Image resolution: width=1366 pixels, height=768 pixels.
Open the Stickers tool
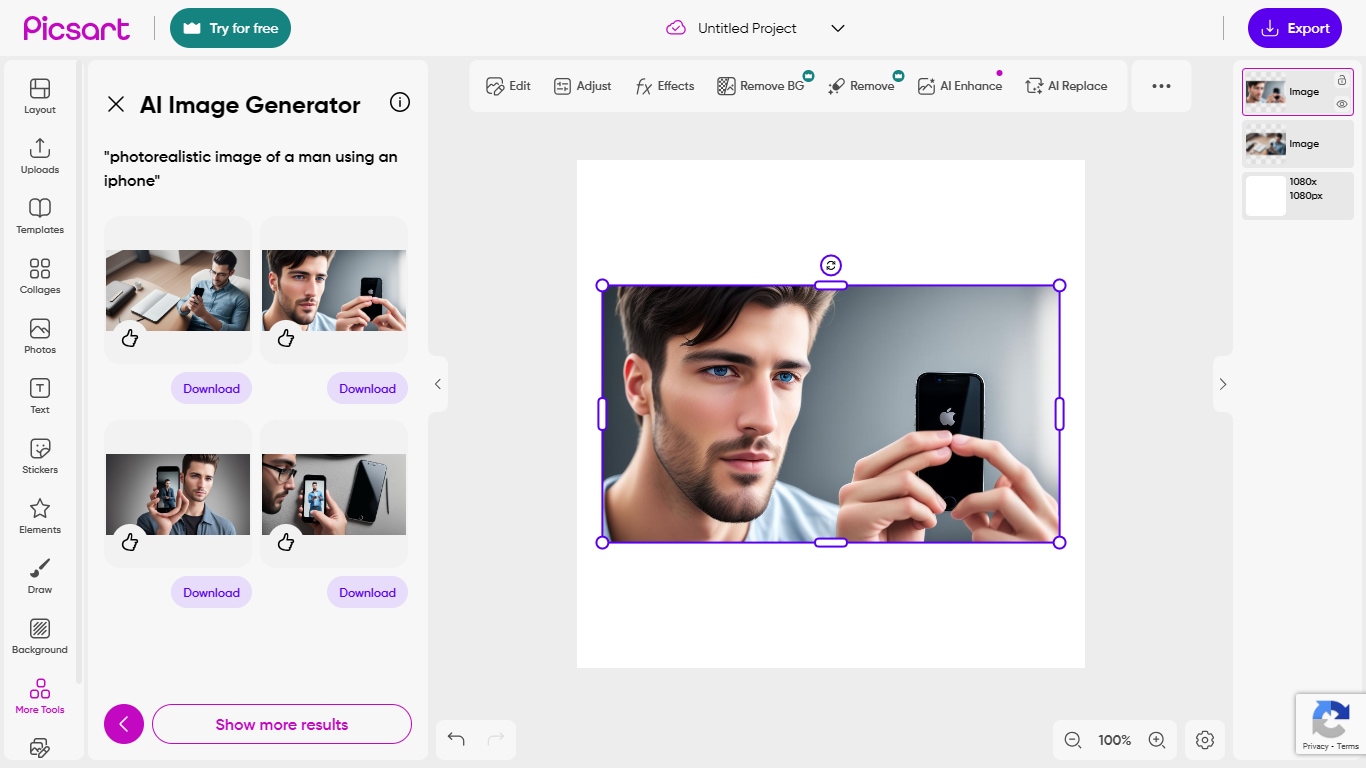click(40, 456)
